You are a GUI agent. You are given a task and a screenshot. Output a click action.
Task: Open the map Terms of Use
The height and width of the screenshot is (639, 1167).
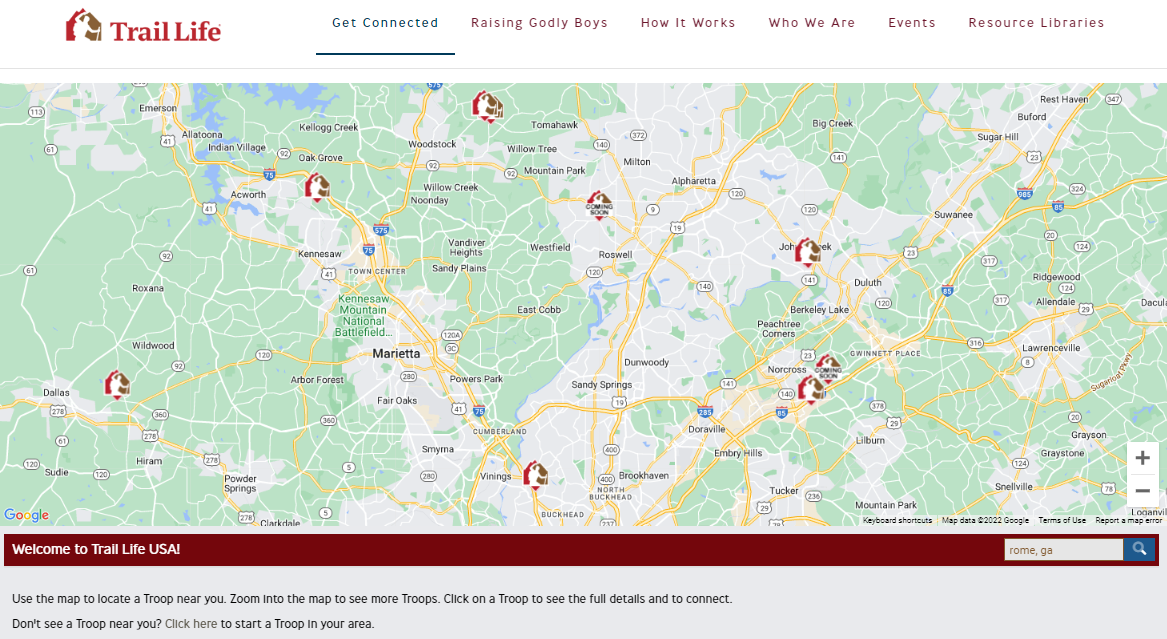pos(1062,521)
